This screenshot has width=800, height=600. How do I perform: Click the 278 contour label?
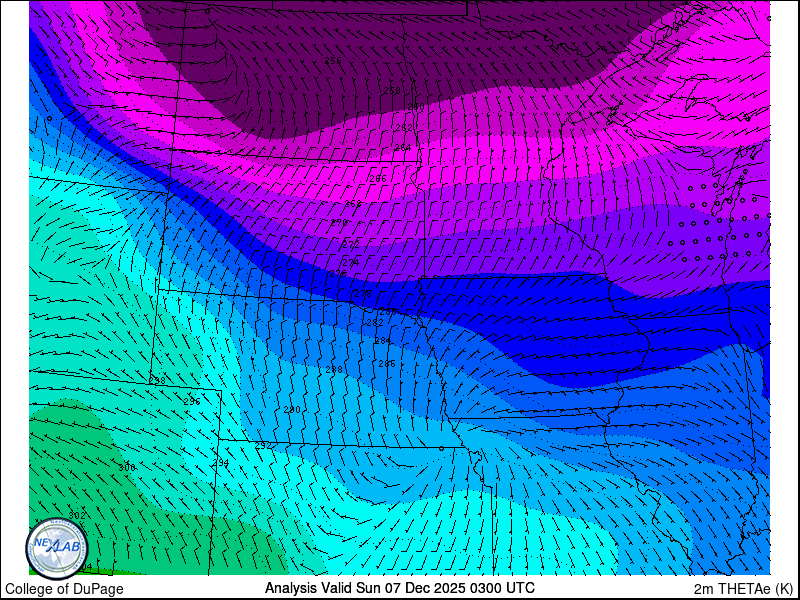363,294
